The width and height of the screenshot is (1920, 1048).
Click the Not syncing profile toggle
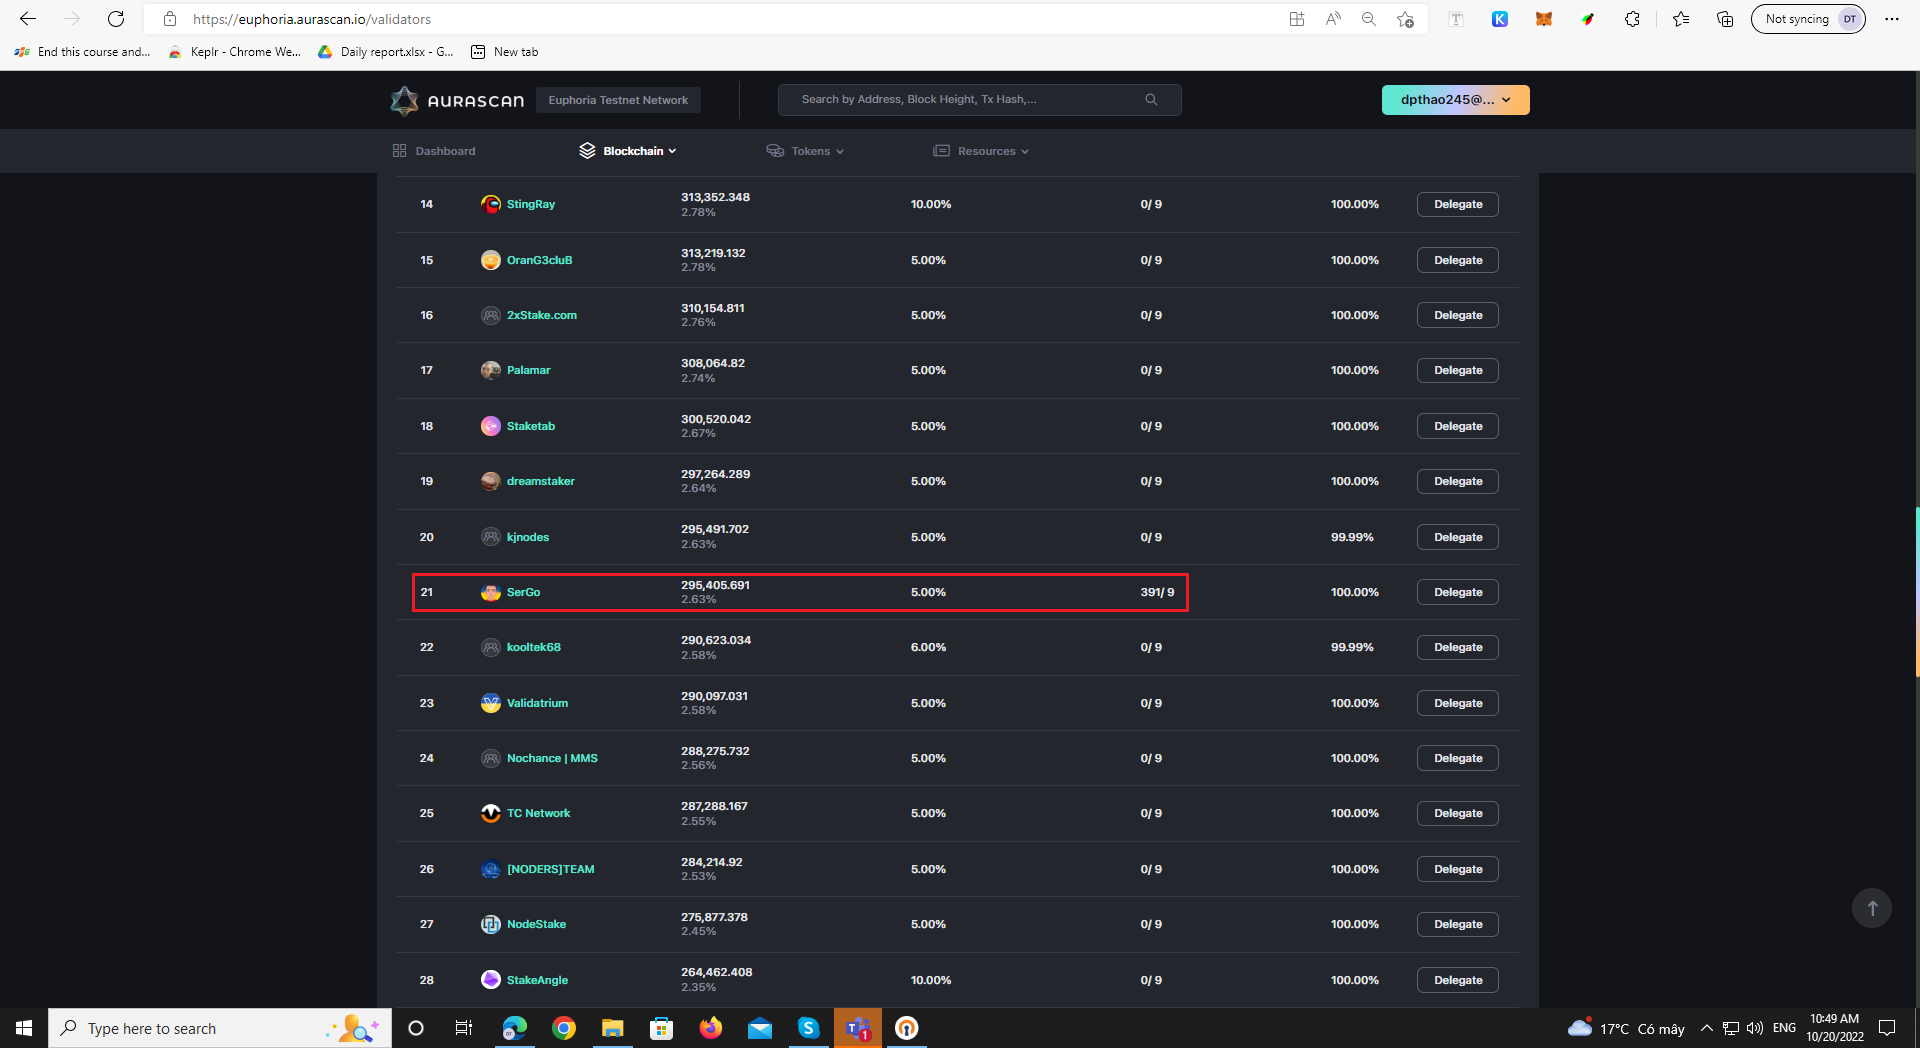(1808, 18)
